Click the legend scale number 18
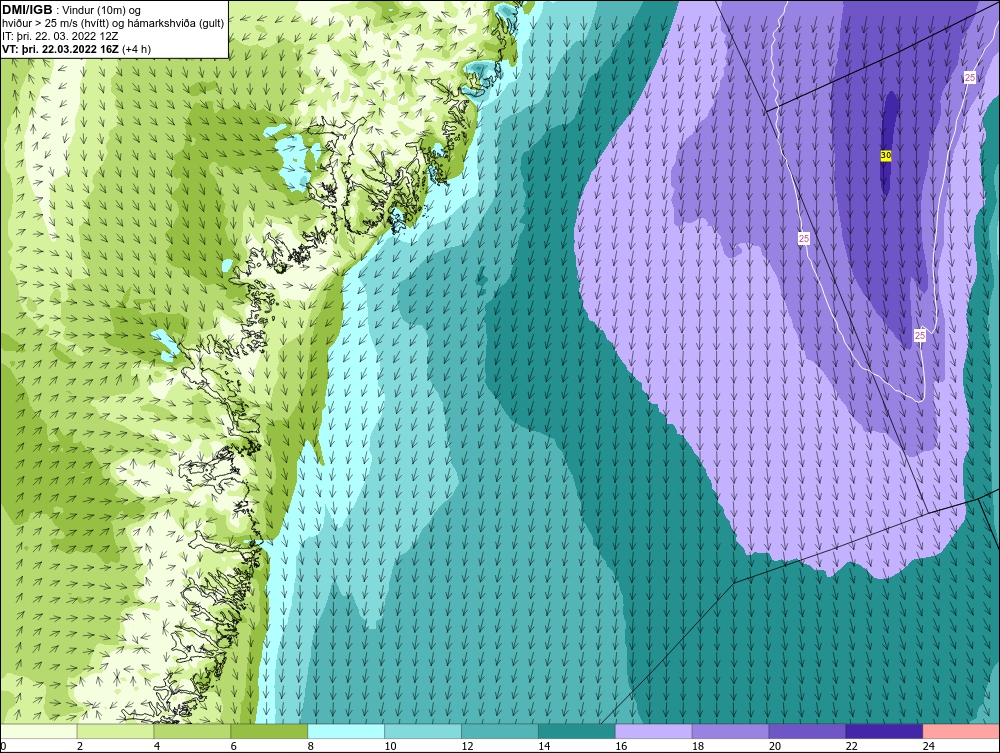 698,746
